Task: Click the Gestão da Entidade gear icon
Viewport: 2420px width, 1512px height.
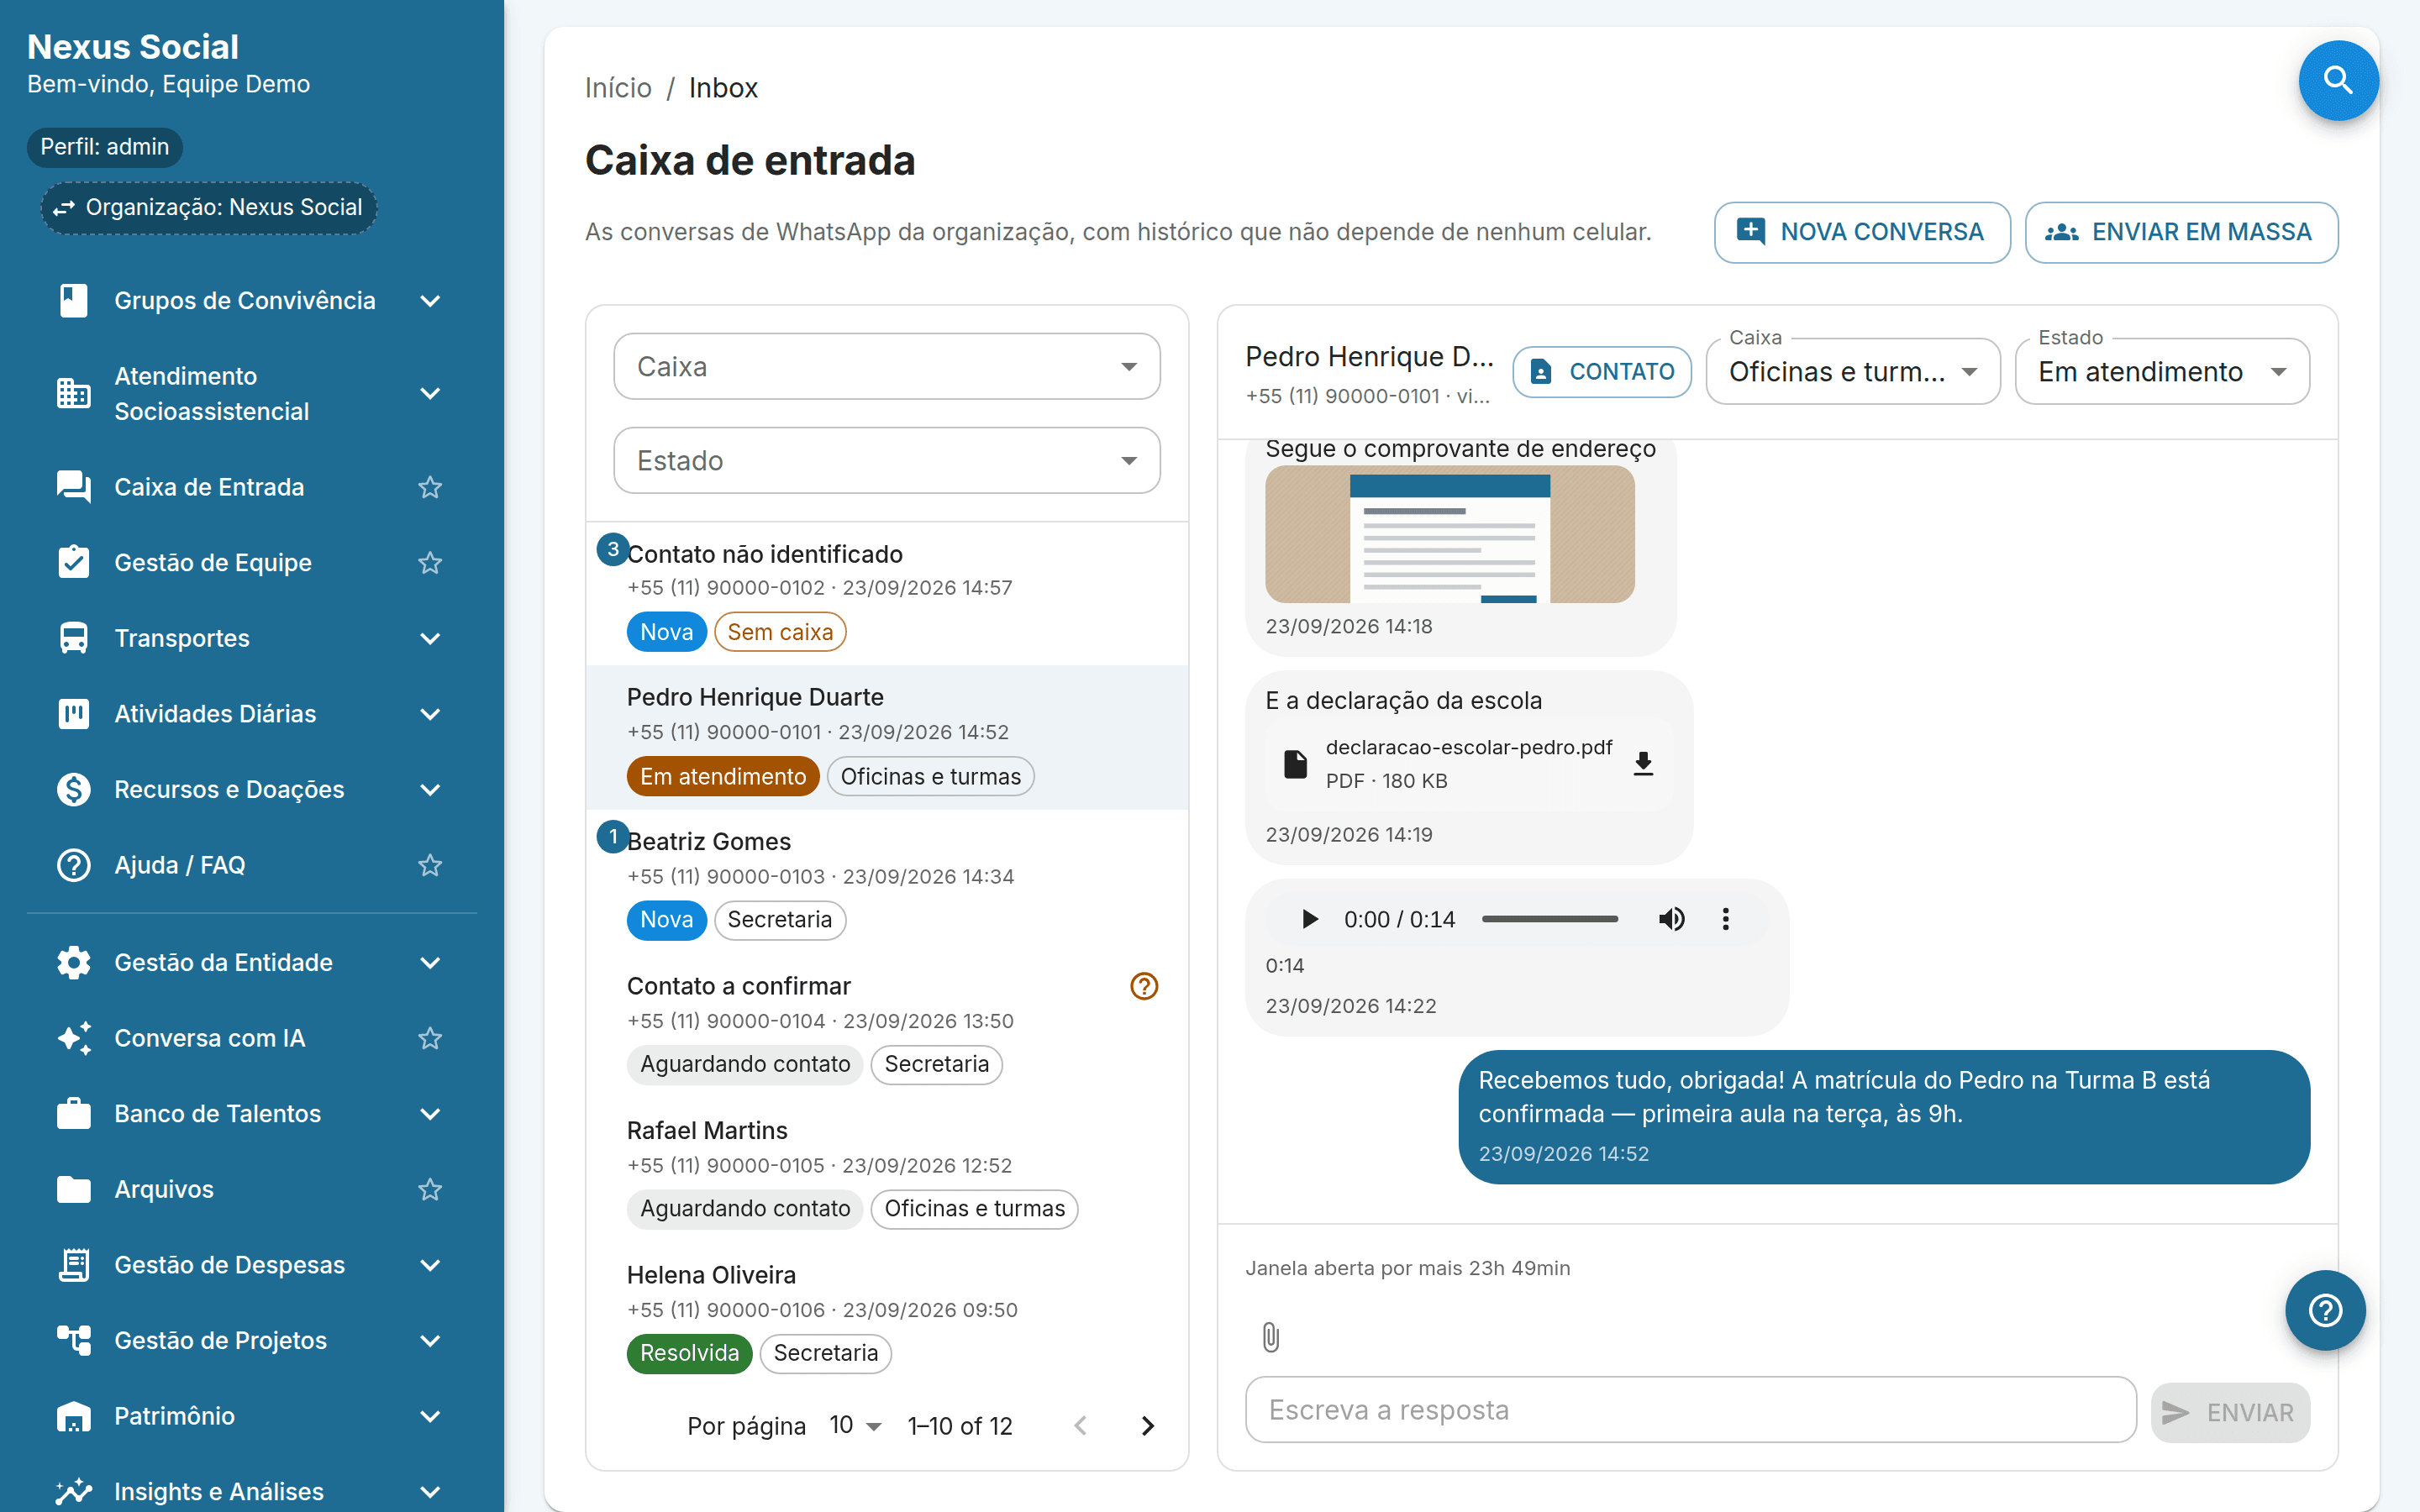Action: tap(73, 962)
